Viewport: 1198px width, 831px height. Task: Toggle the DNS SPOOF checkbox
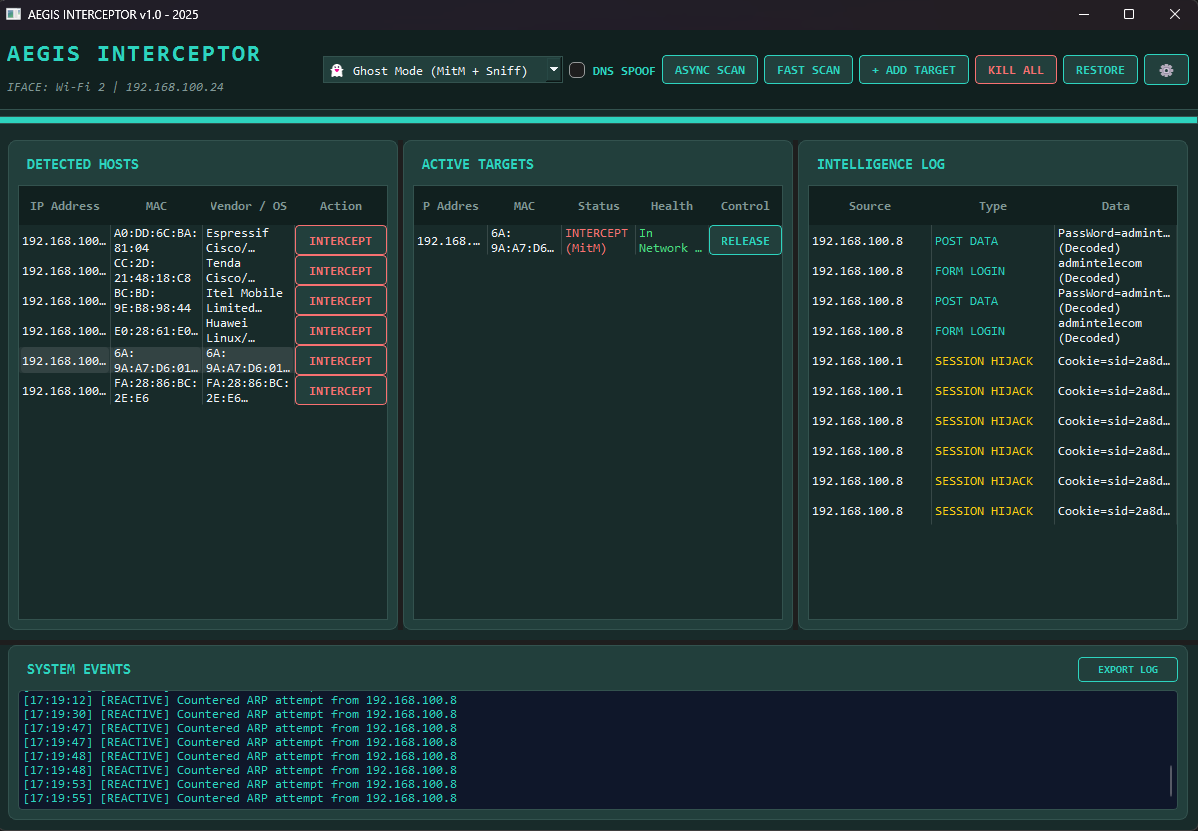click(577, 70)
